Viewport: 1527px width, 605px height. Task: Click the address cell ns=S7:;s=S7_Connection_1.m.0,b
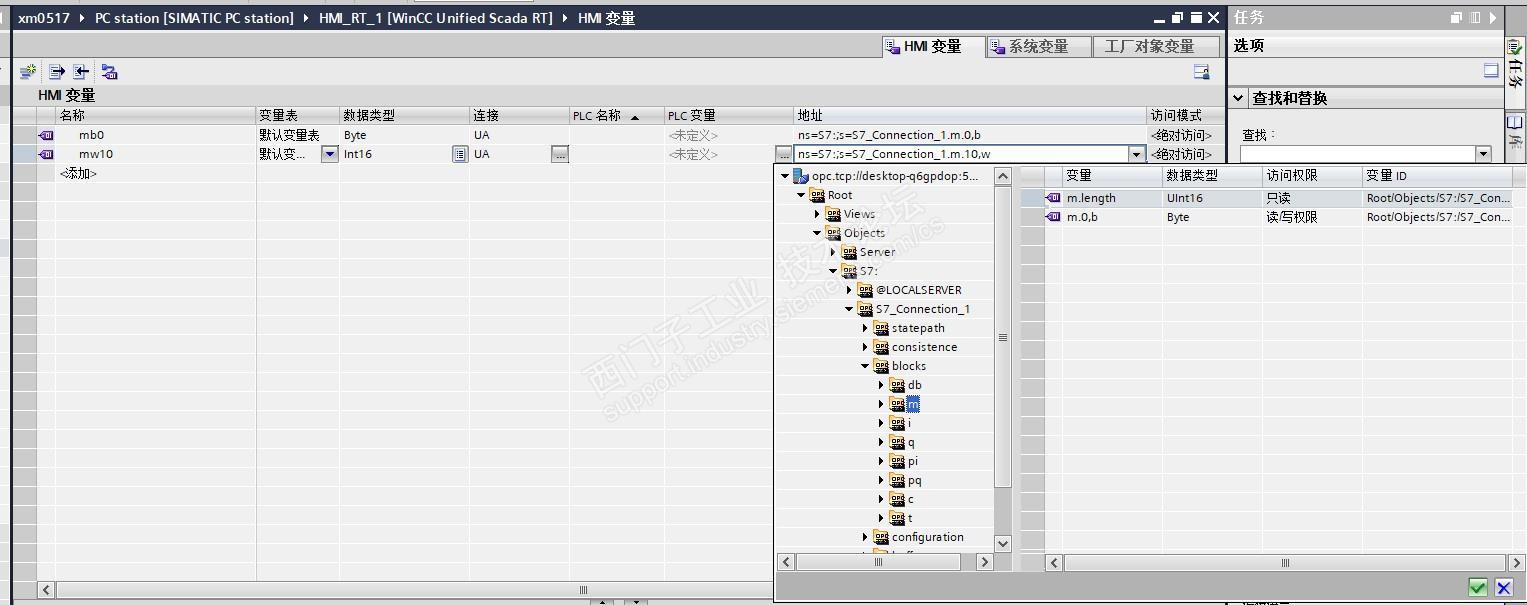[970, 135]
